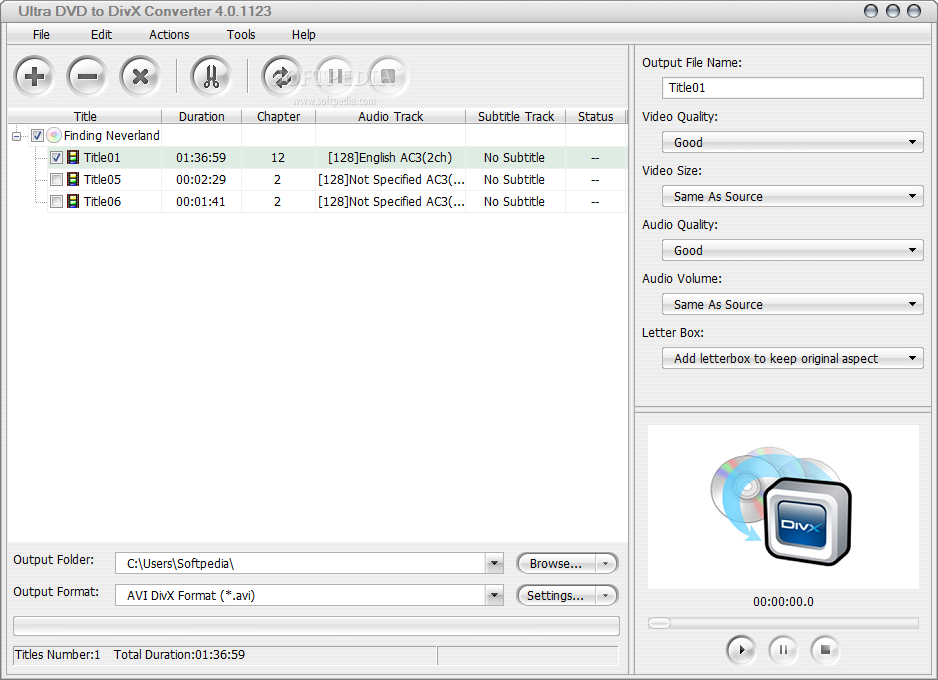
Task: Play the preview video
Action: pos(741,649)
